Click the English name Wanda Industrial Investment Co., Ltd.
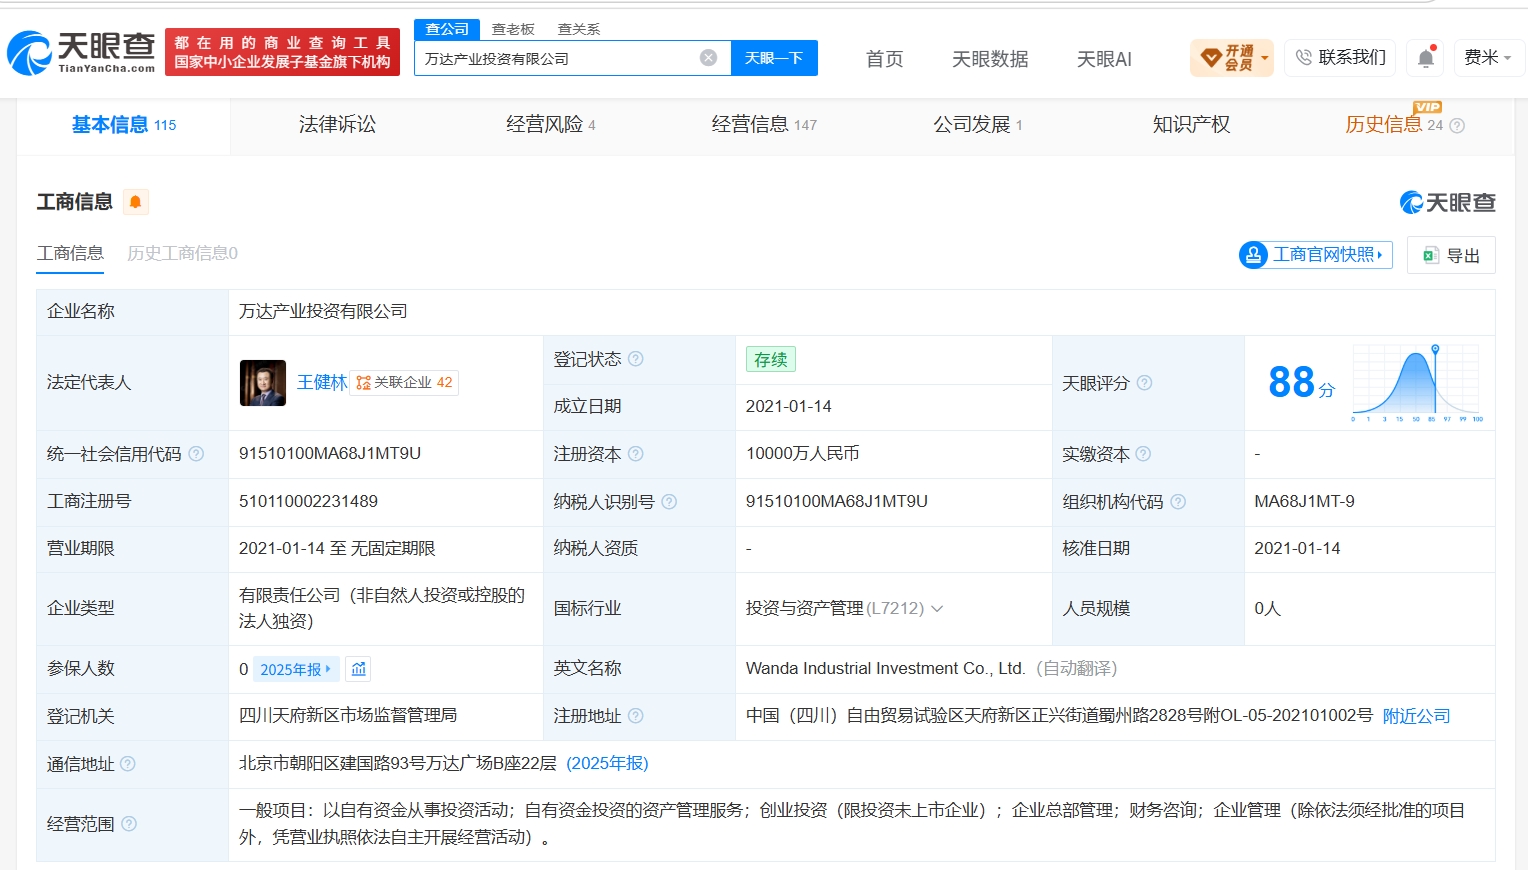The image size is (1528, 870). [886, 669]
